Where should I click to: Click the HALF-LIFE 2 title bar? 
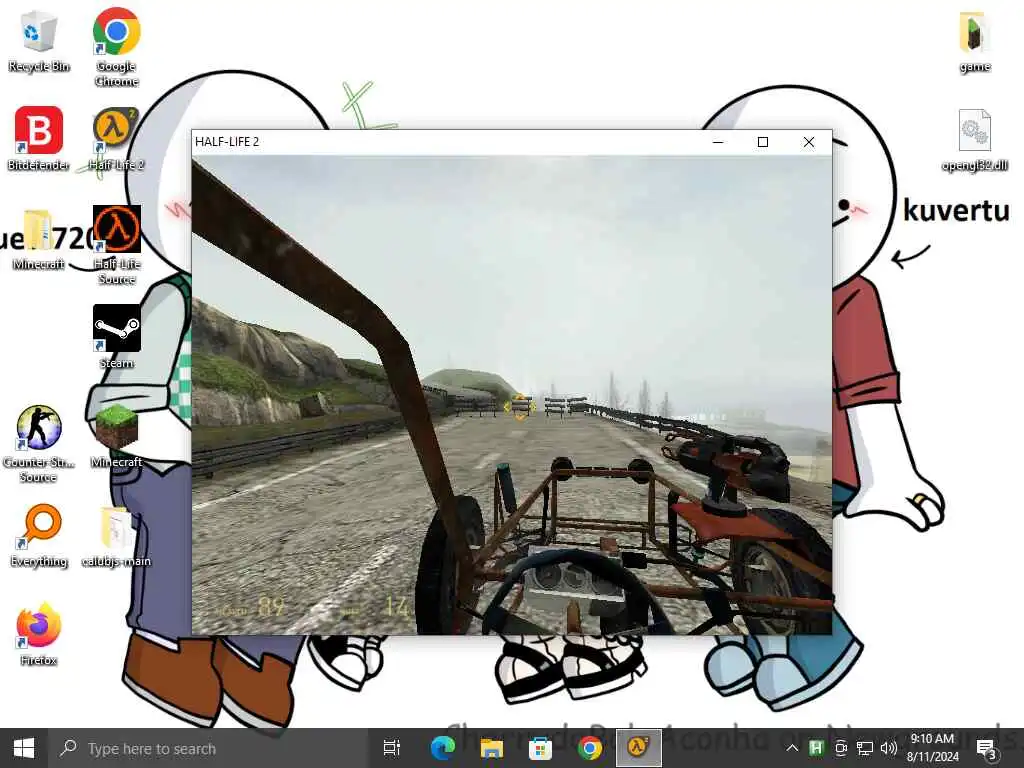pyautogui.click(x=444, y=142)
